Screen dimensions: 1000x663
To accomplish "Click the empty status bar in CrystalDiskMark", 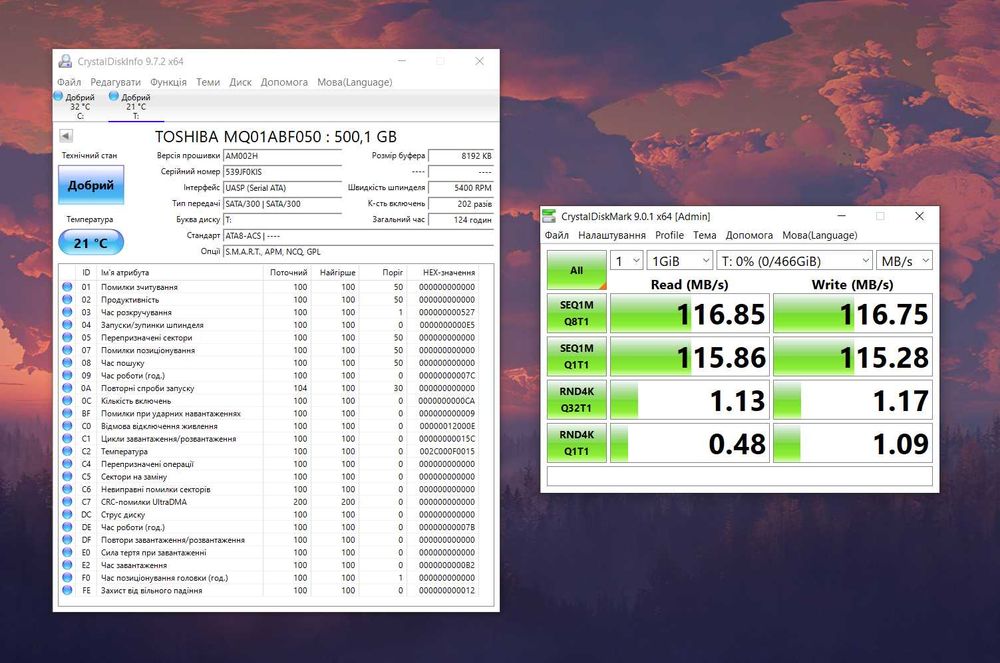I will pyautogui.click(x=740, y=476).
